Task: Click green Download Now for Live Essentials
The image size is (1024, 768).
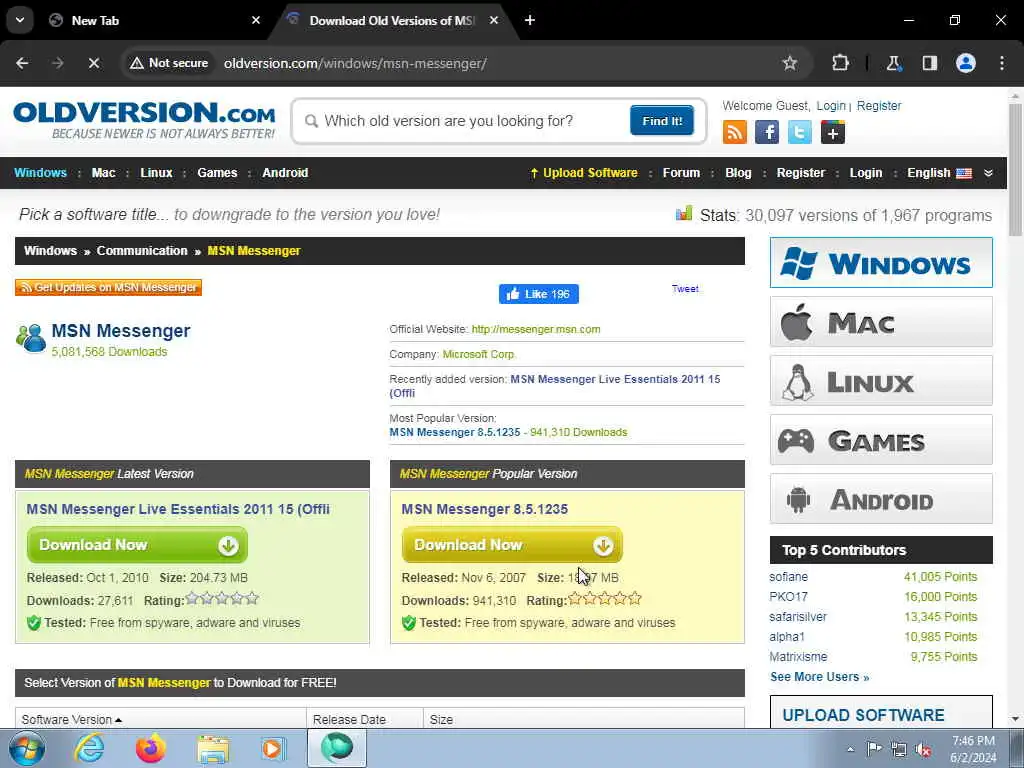Action: 137,545
